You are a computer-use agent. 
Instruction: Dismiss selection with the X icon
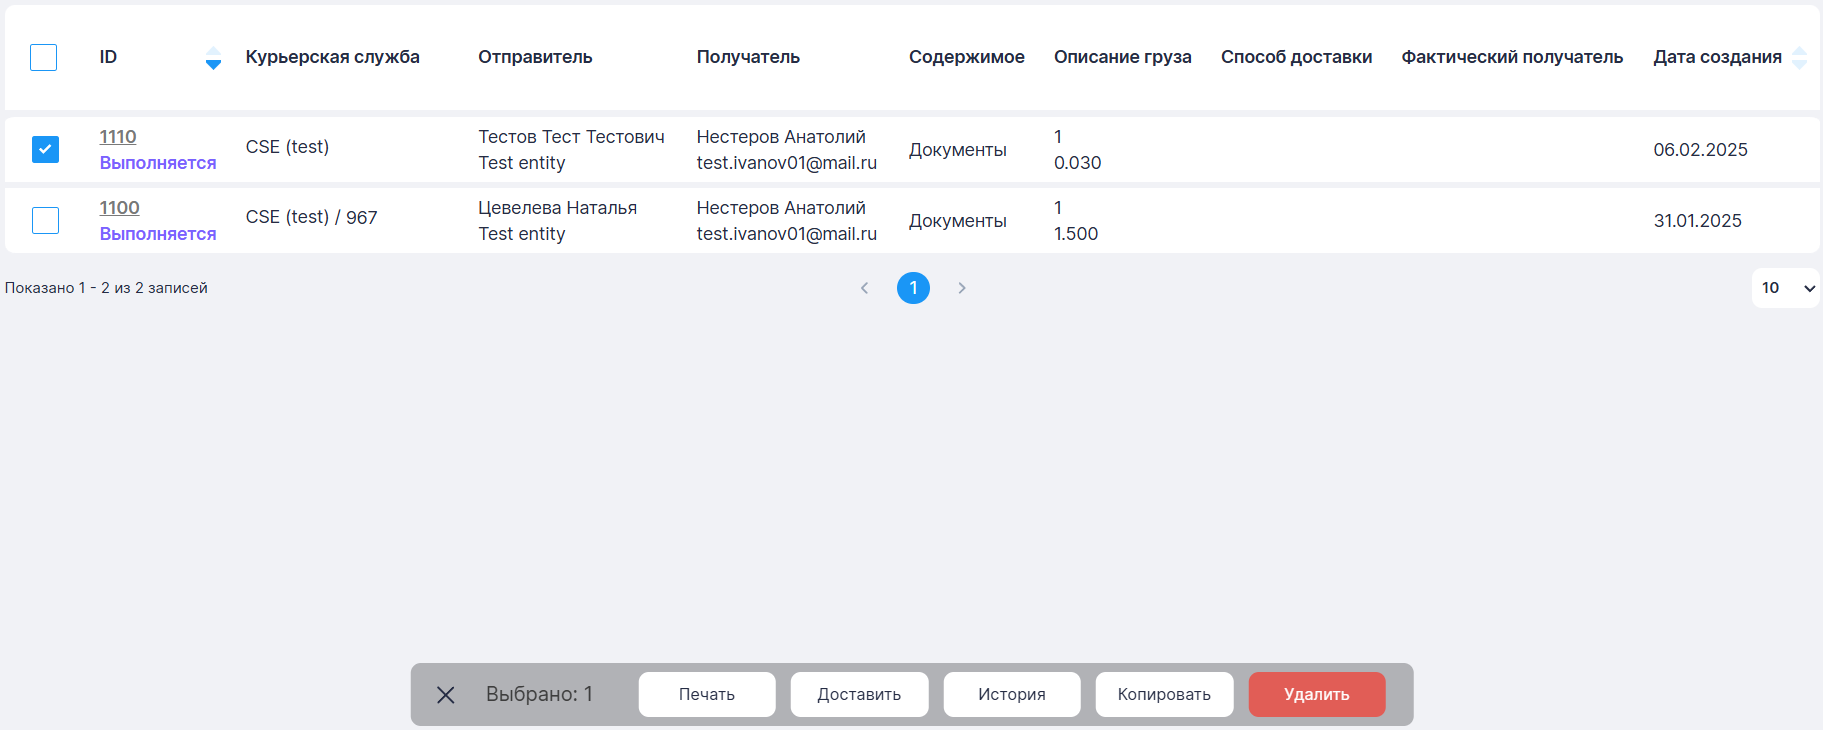click(446, 694)
